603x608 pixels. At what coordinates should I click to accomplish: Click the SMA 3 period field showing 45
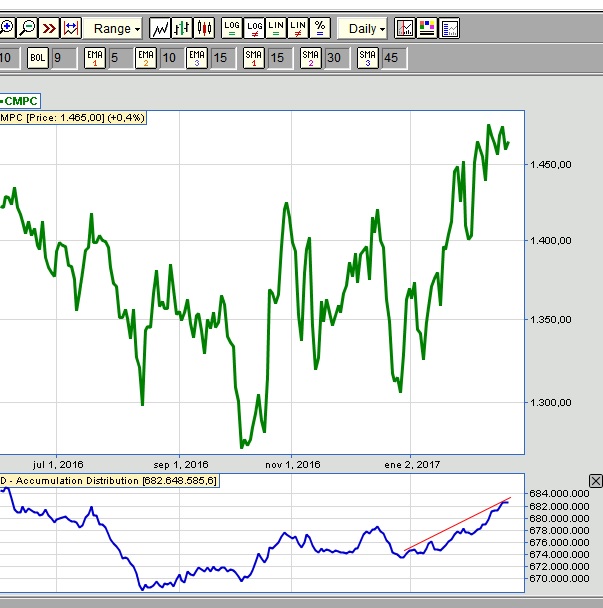click(391, 58)
